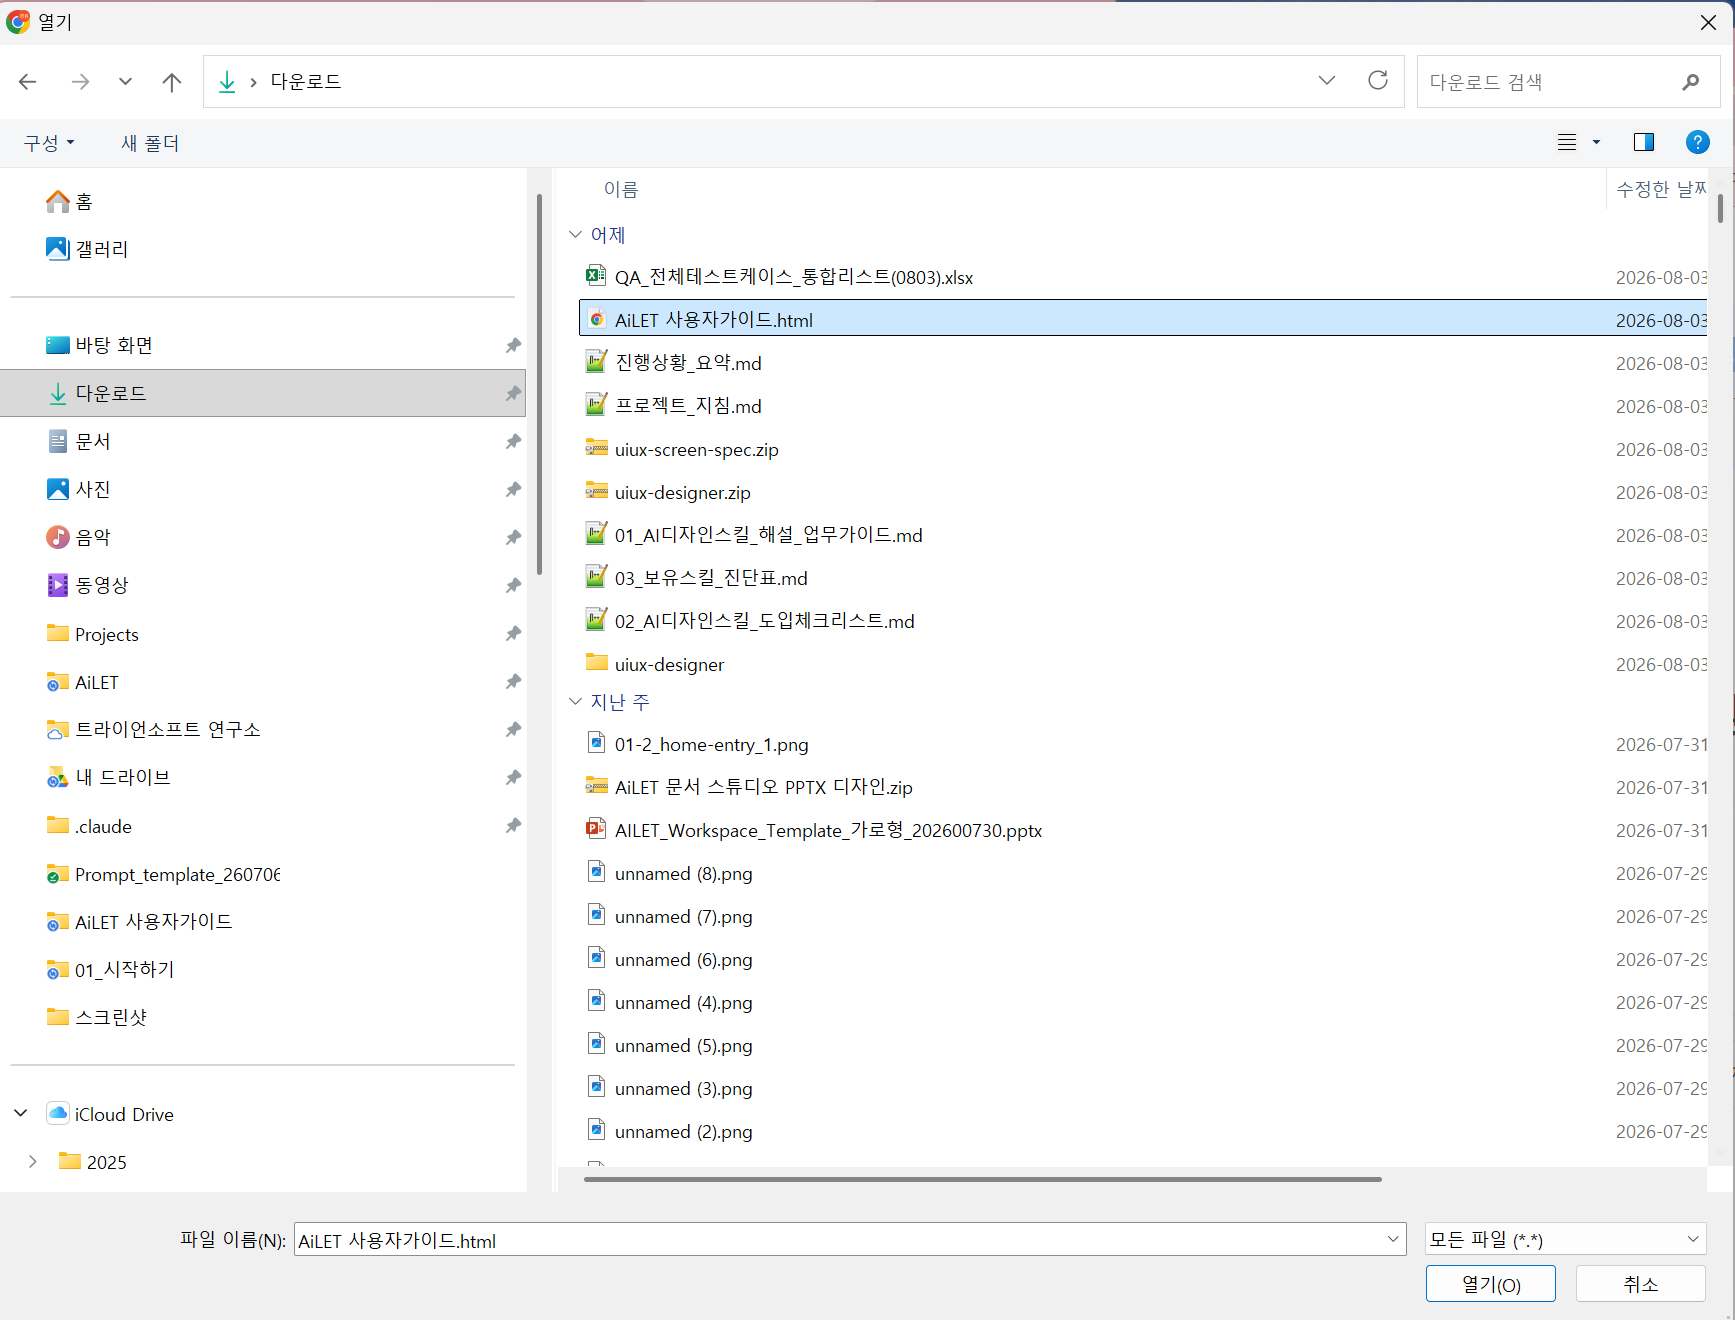
Task: Toggle the preview pane icon
Action: pyautogui.click(x=1644, y=142)
